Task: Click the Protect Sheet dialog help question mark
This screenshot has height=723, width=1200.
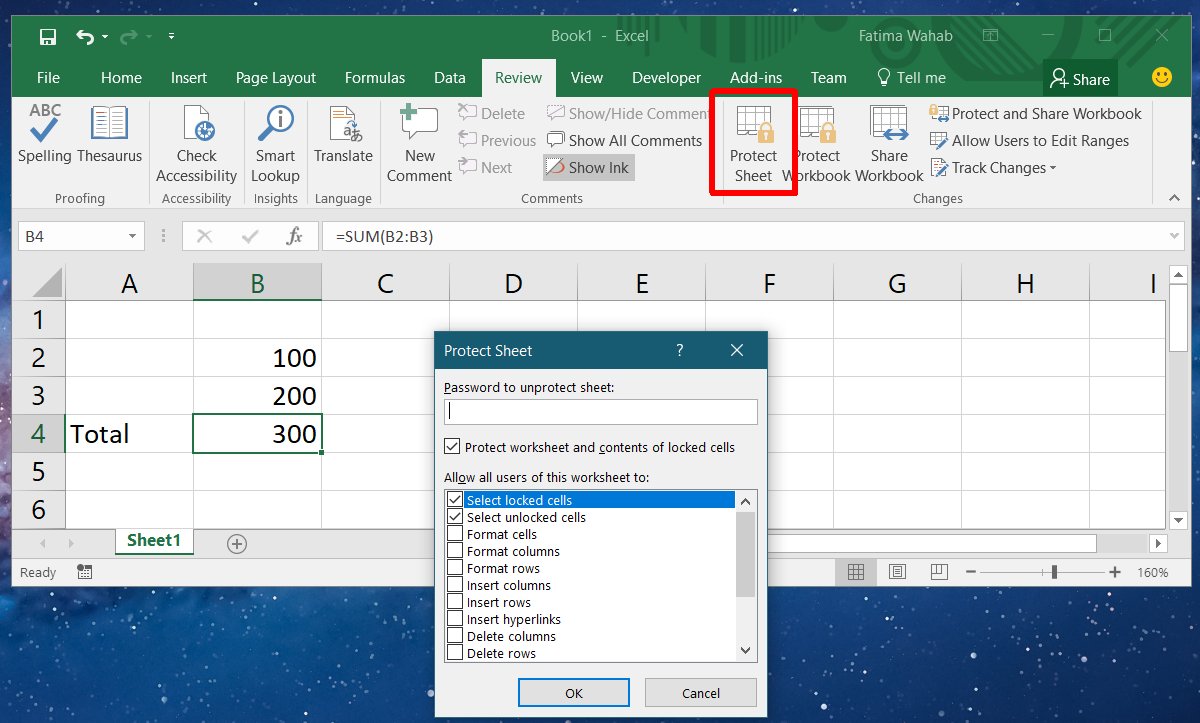Action: (x=680, y=350)
